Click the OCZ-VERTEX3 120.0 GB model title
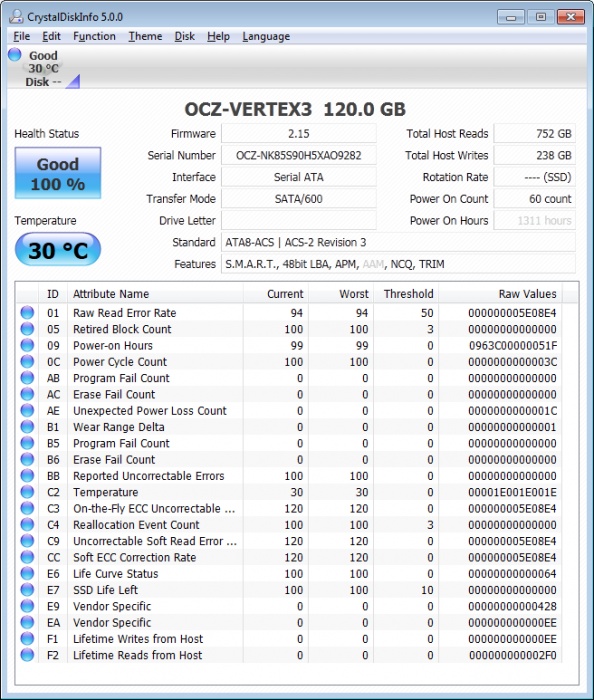The image size is (594, 700). (x=295, y=109)
